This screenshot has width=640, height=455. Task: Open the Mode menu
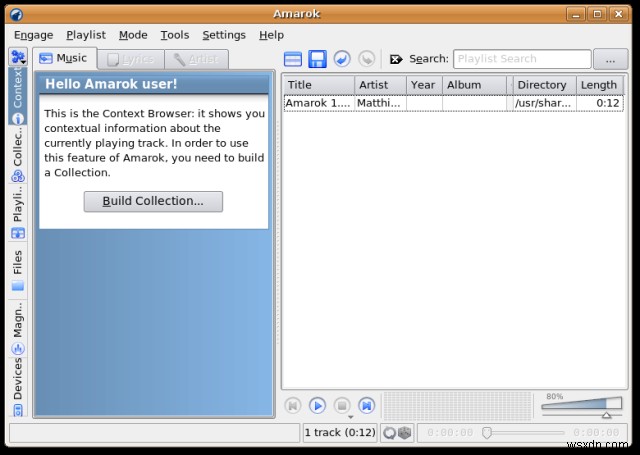point(133,35)
